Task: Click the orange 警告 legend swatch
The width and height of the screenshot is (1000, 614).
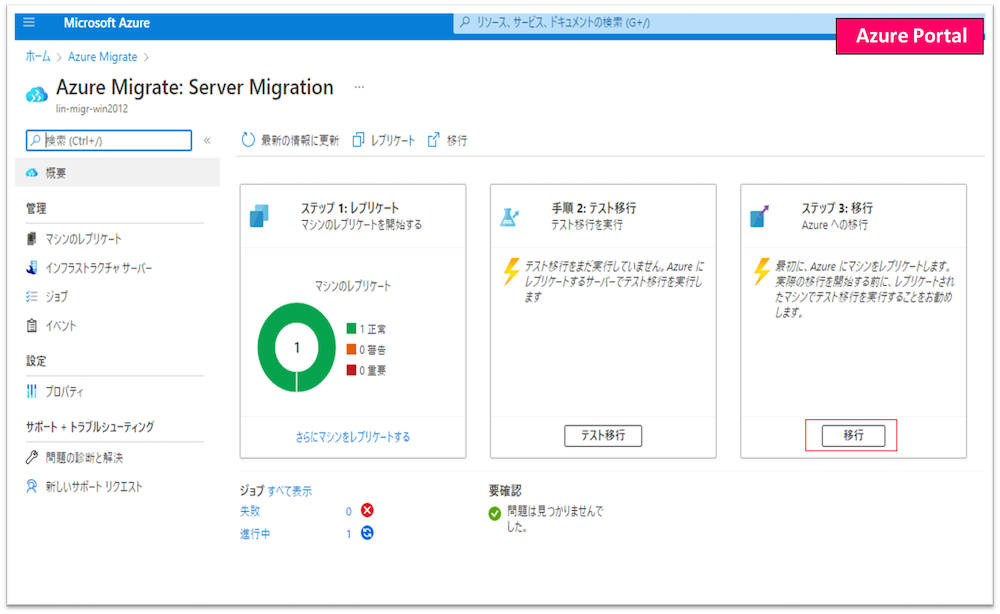Action: [x=351, y=349]
